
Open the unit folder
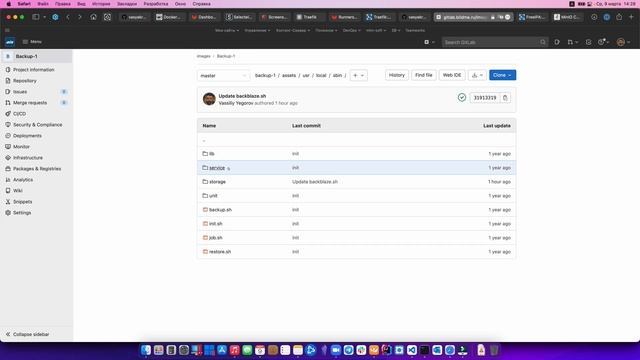(x=213, y=196)
